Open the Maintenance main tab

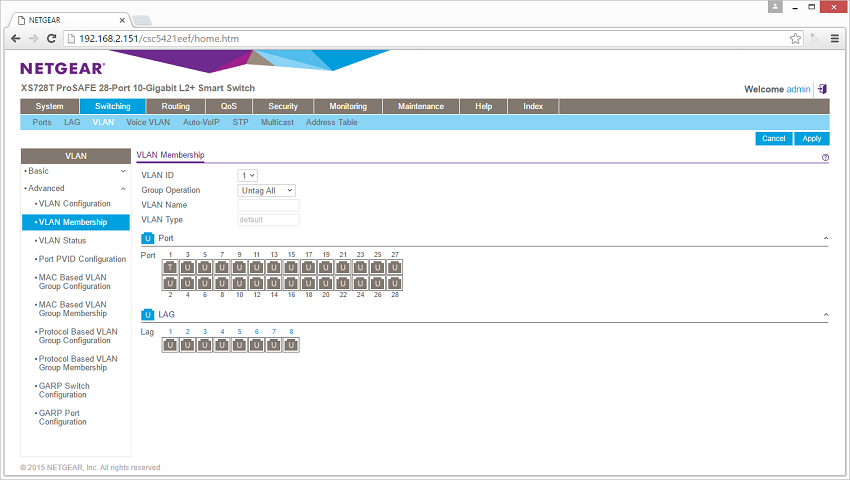coord(421,106)
